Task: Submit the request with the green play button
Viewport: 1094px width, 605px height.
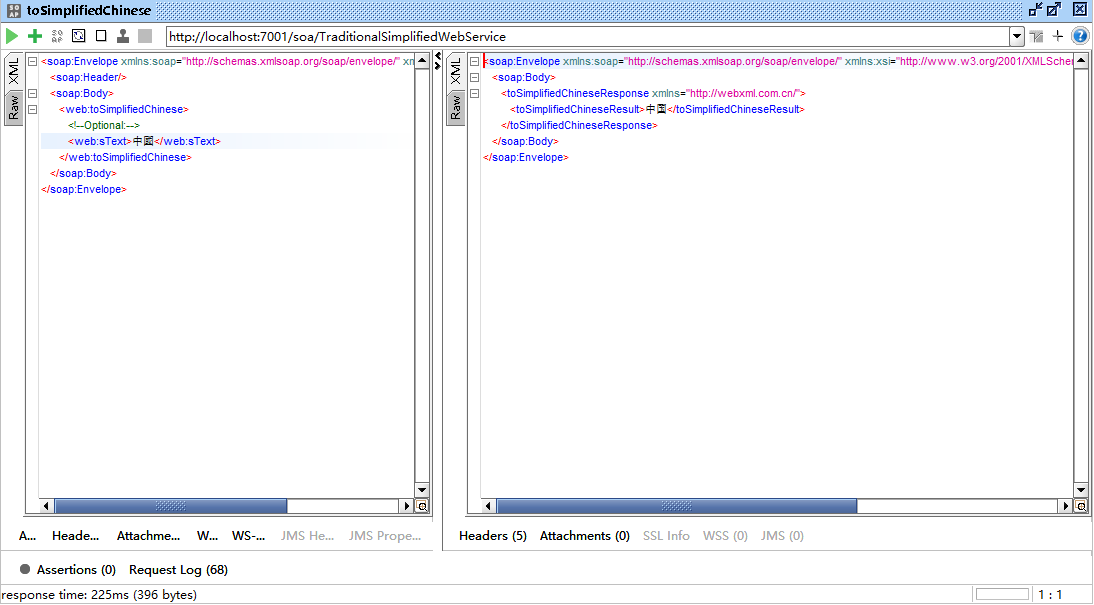Action: coord(12,36)
